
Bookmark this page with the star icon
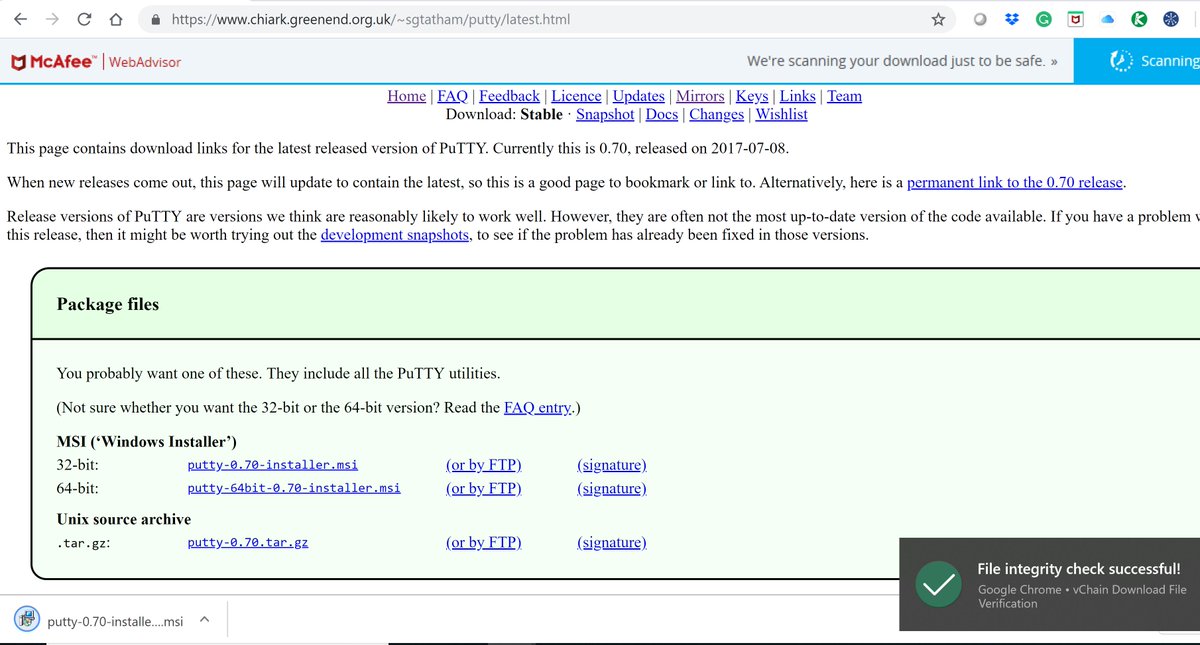938,19
